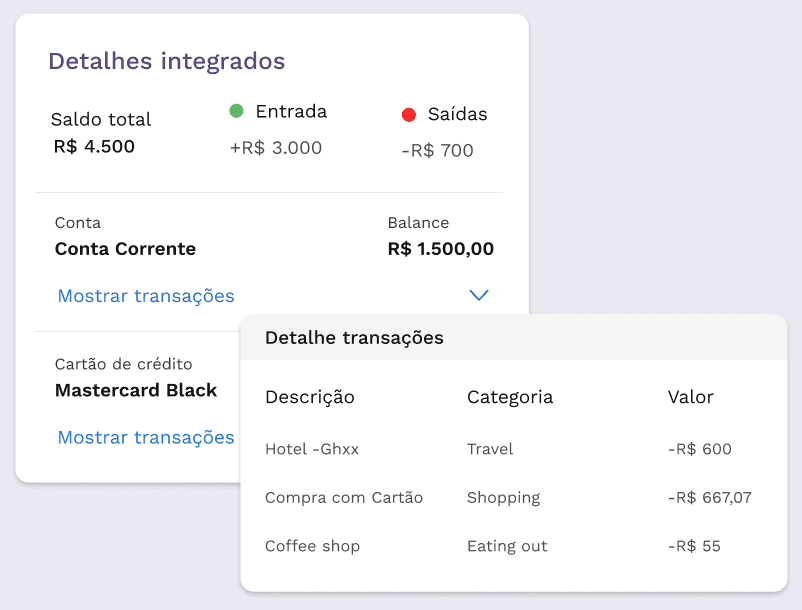802x610 pixels.
Task: Click the Saldo total amount R$ 4.500
Action: [94, 147]
